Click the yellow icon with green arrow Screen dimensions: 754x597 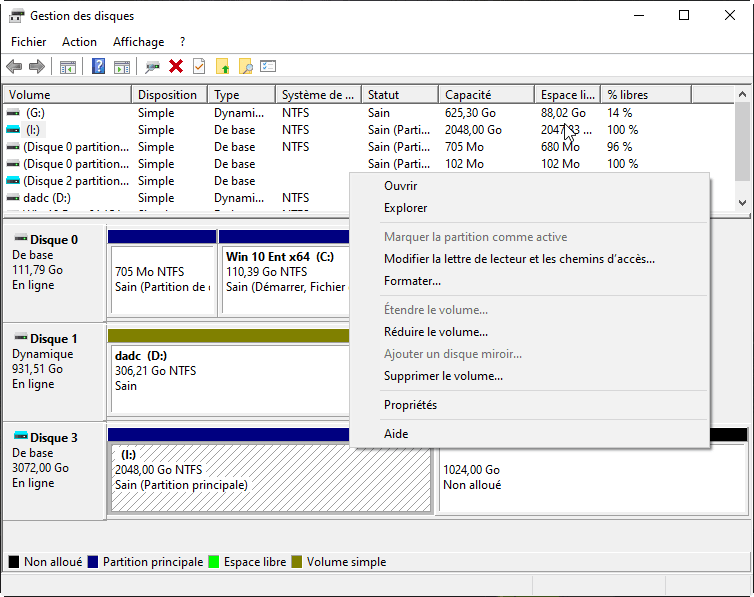click(x=223, y=67)
